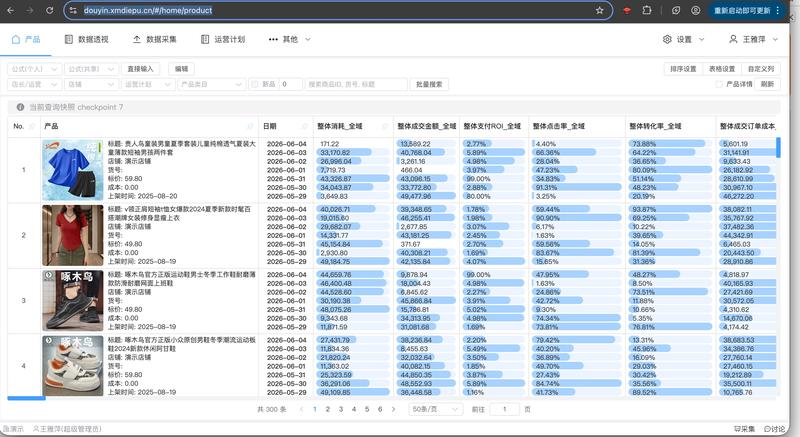Click the black sneaker product thumbnail
The height and width of the screenshot is (437, 800).
(73, 300)
